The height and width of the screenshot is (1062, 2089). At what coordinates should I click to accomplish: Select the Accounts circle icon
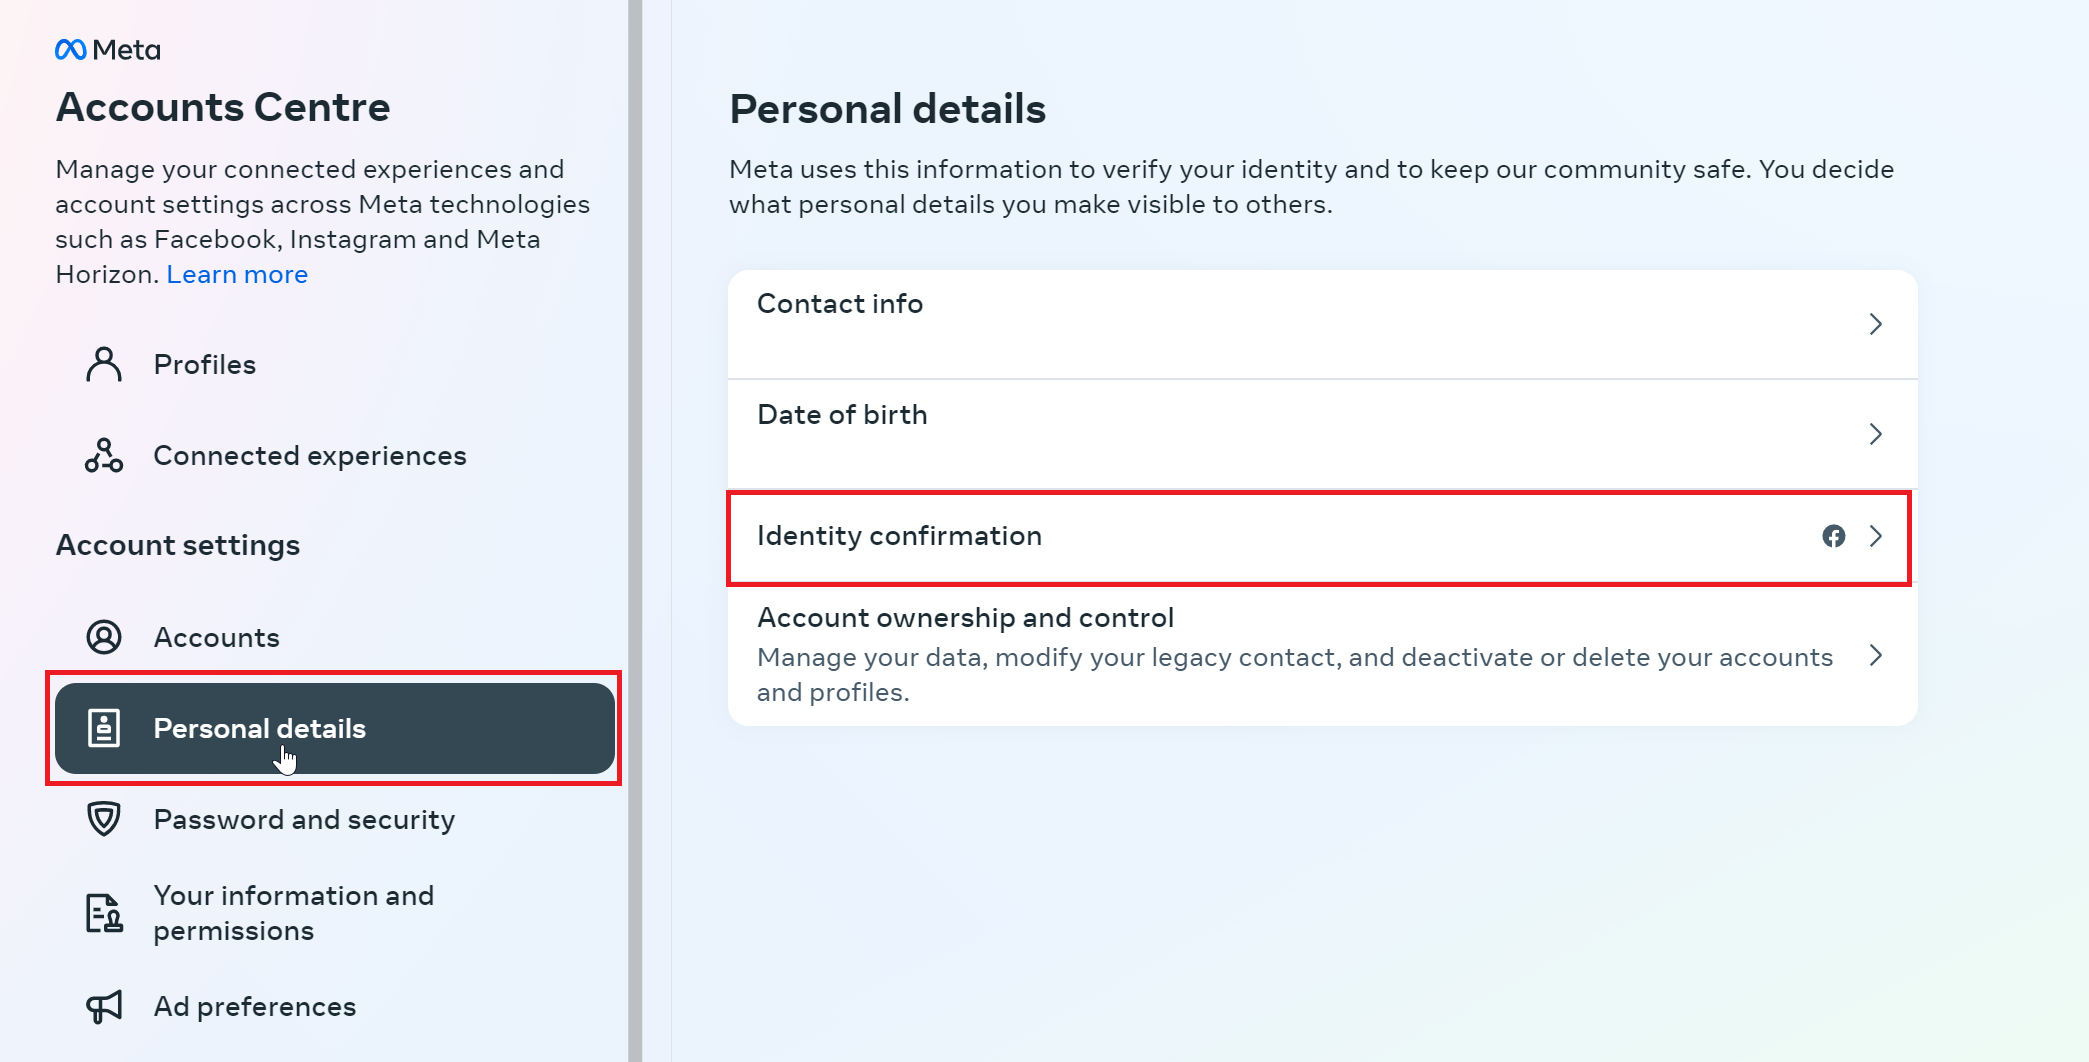point(103,637)
